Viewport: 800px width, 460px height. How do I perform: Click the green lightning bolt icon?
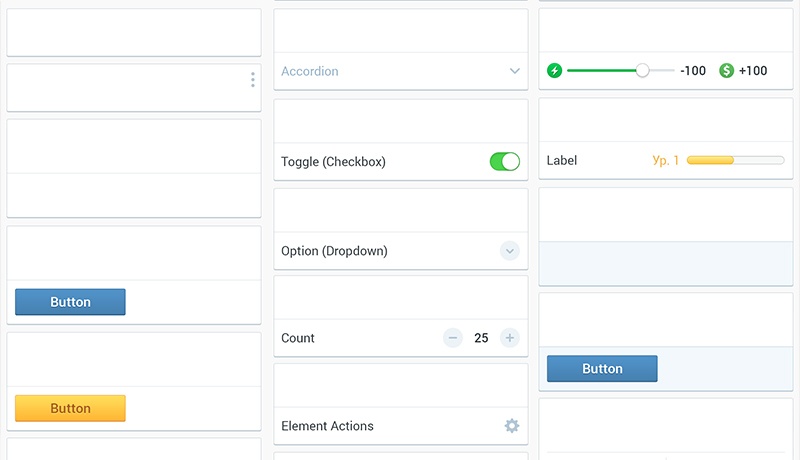(555, 71)
